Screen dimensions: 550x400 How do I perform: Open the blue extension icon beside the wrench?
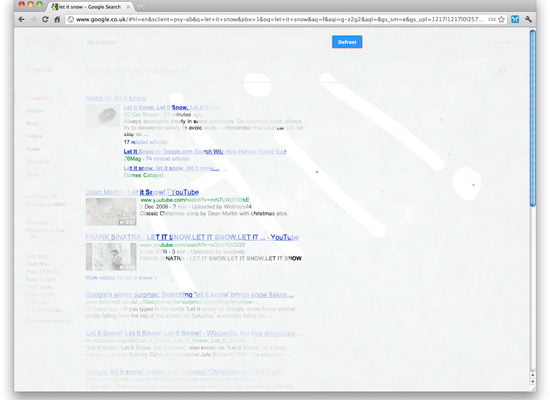point(515,20)
